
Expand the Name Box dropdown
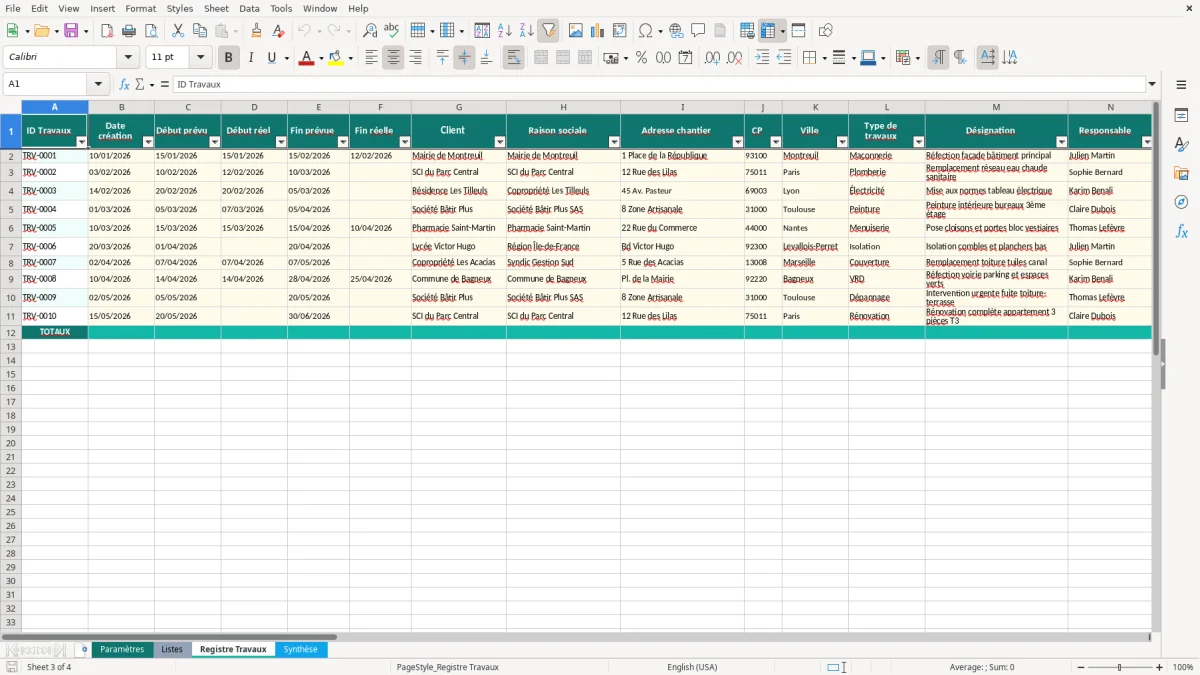[x=98, y=84]
